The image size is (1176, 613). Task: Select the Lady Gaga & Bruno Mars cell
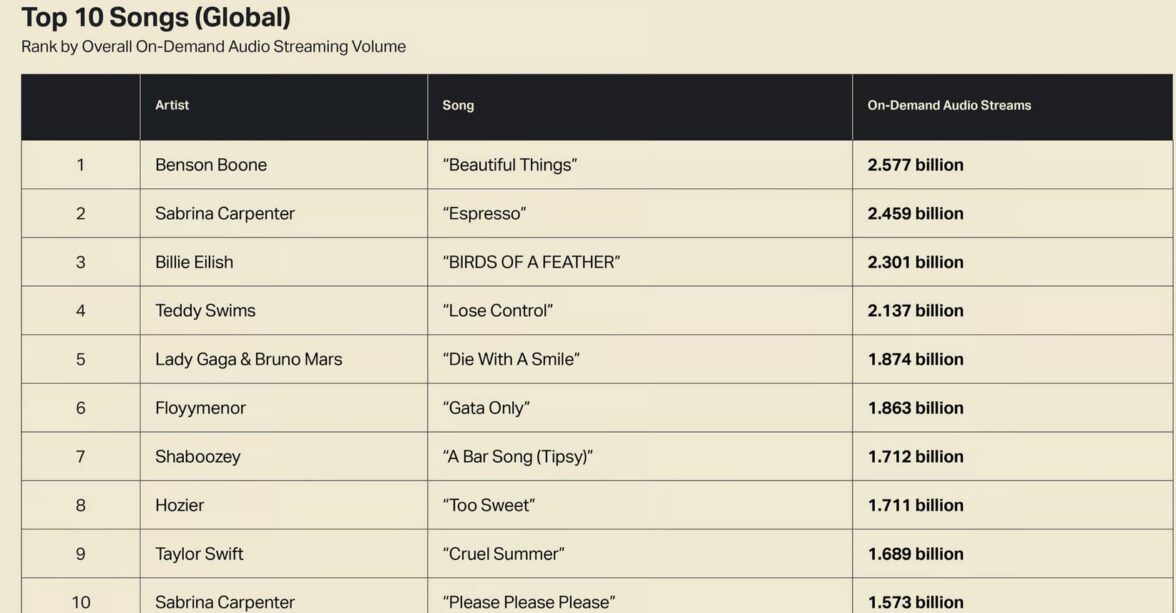[x=248, y=359]
